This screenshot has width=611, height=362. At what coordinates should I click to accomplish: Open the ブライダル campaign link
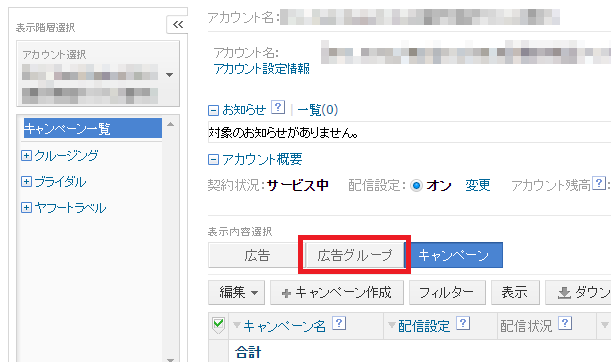[x=60, y=182]
